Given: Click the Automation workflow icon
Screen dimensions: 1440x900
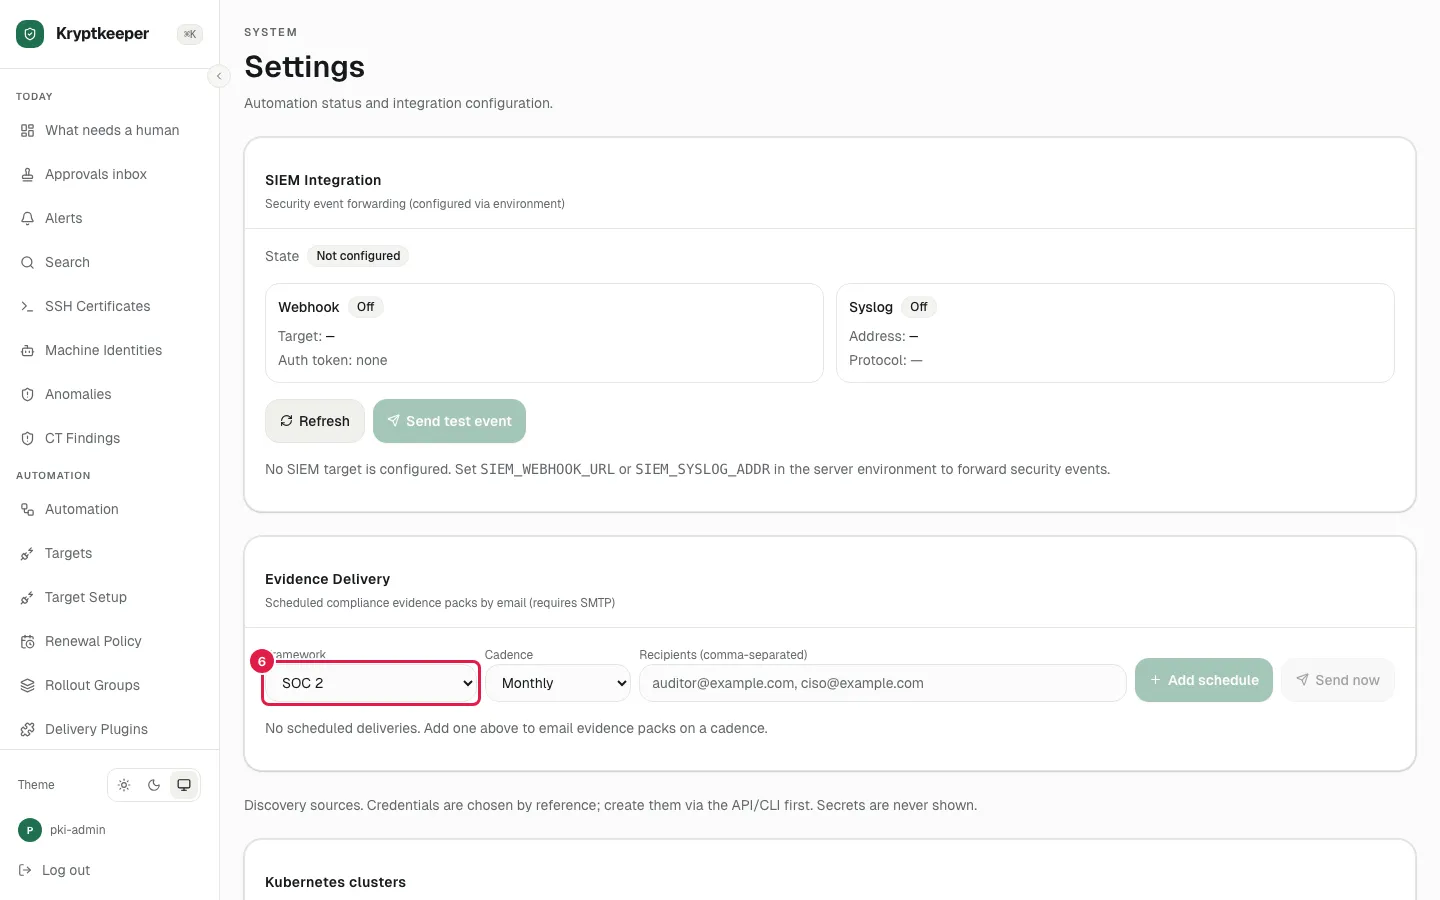Looking at the screenshot, I should pyautogui.click(x=27, y=510).
